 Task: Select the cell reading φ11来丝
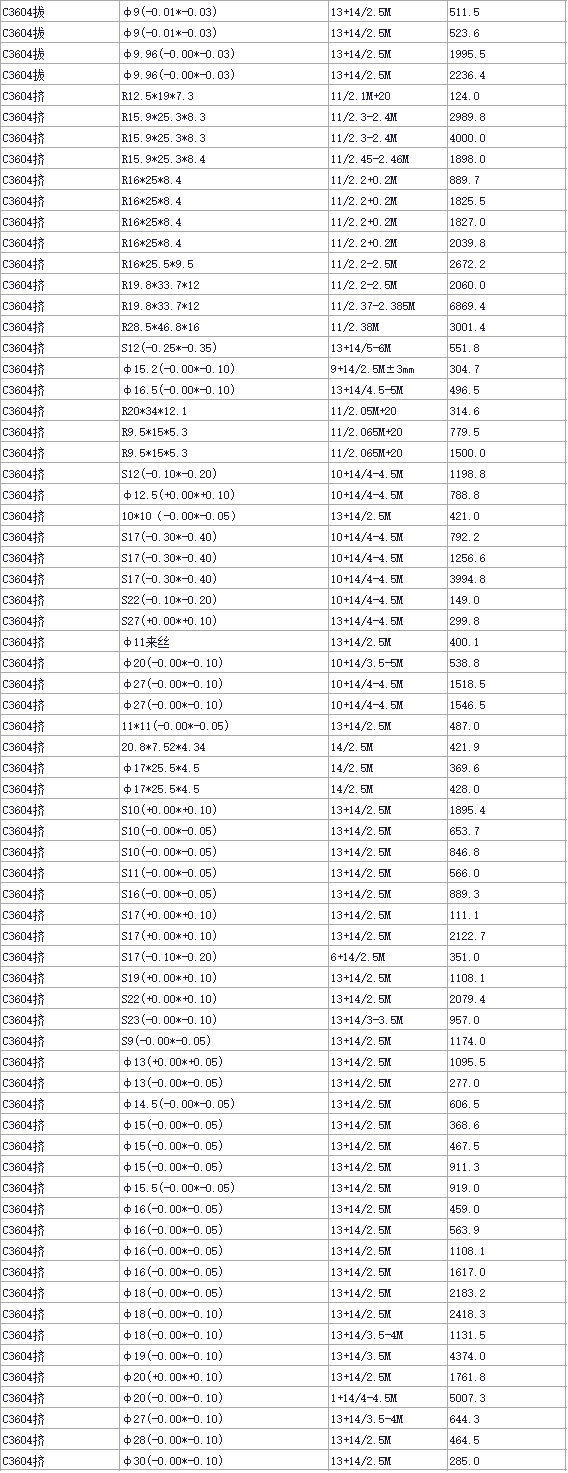pos(222,642)
